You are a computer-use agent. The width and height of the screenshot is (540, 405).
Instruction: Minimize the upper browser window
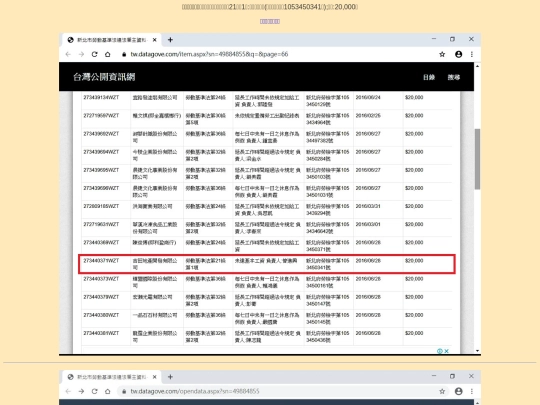coord(434,39)
